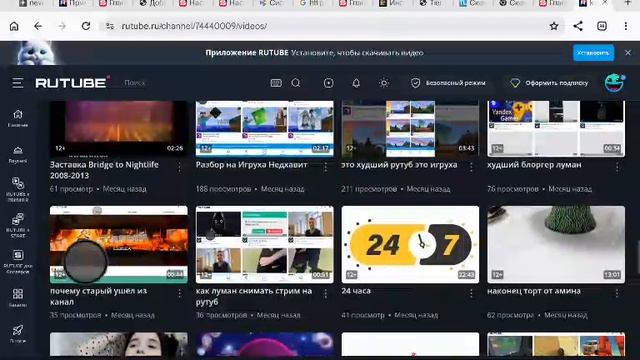
Task: Bookmark page with star icon
Action: pos(553,26)
